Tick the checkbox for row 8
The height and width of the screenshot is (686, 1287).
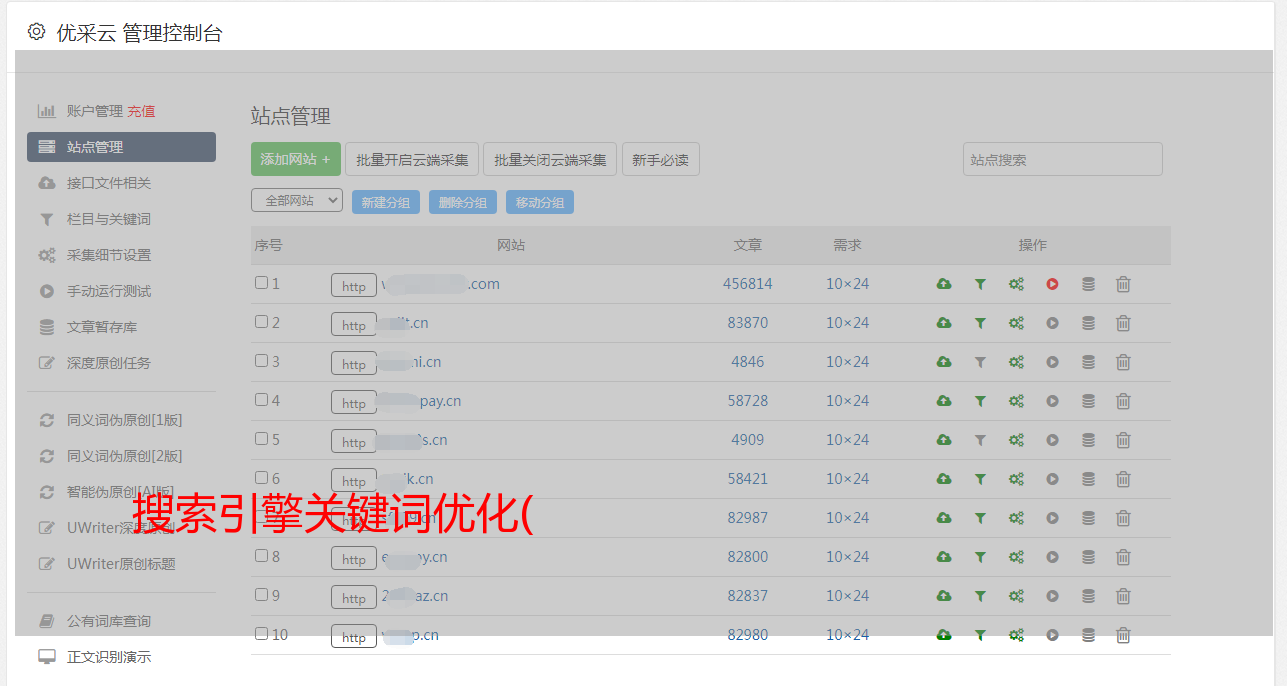click(261, 556)
